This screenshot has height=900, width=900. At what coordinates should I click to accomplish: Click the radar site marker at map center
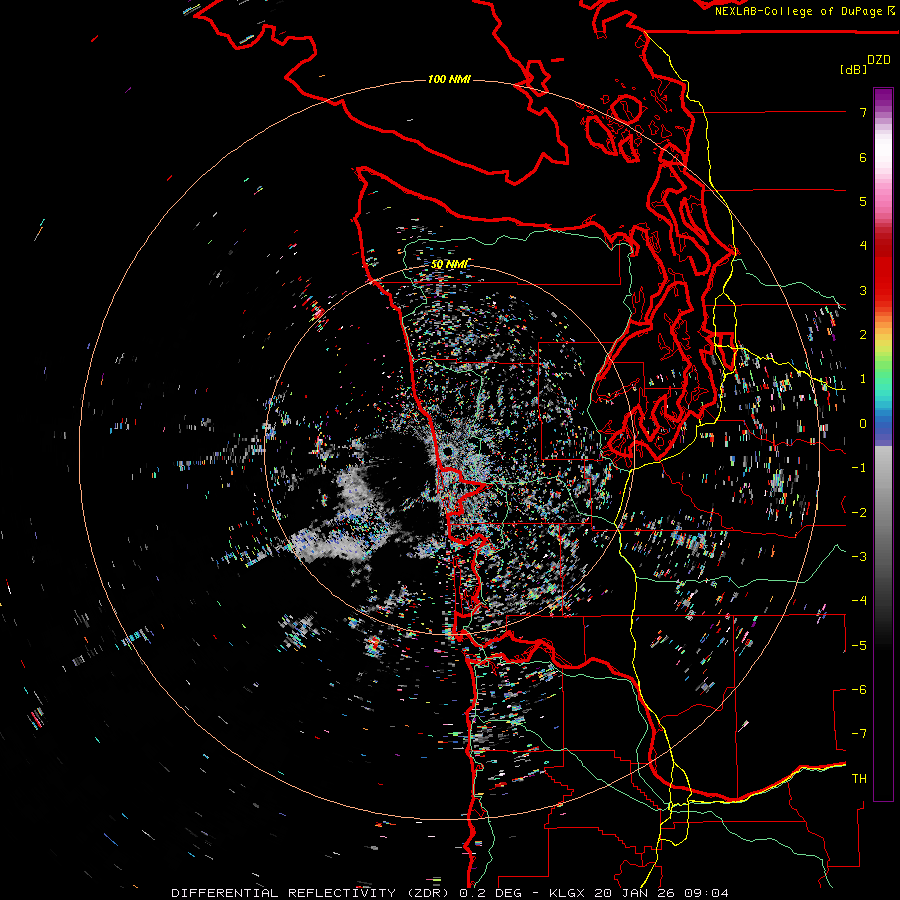[448, 452]
